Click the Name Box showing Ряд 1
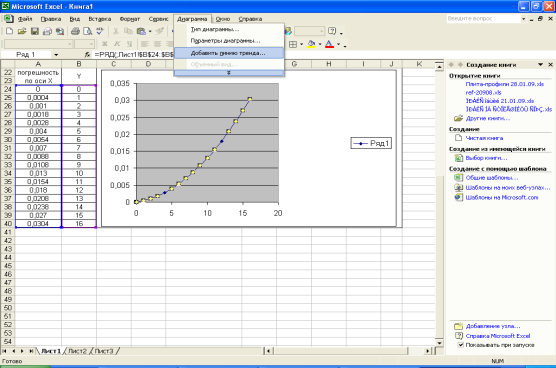 coord(27,55)
